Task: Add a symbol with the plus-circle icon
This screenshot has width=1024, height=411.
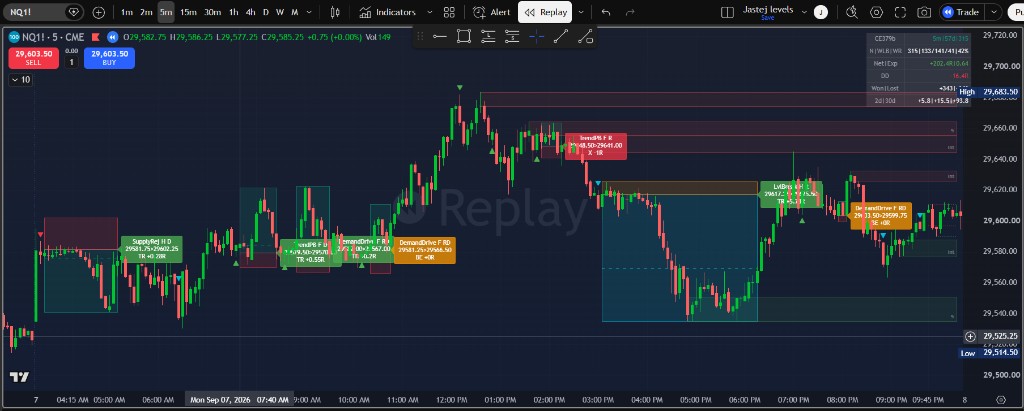Action: (99, 12)
